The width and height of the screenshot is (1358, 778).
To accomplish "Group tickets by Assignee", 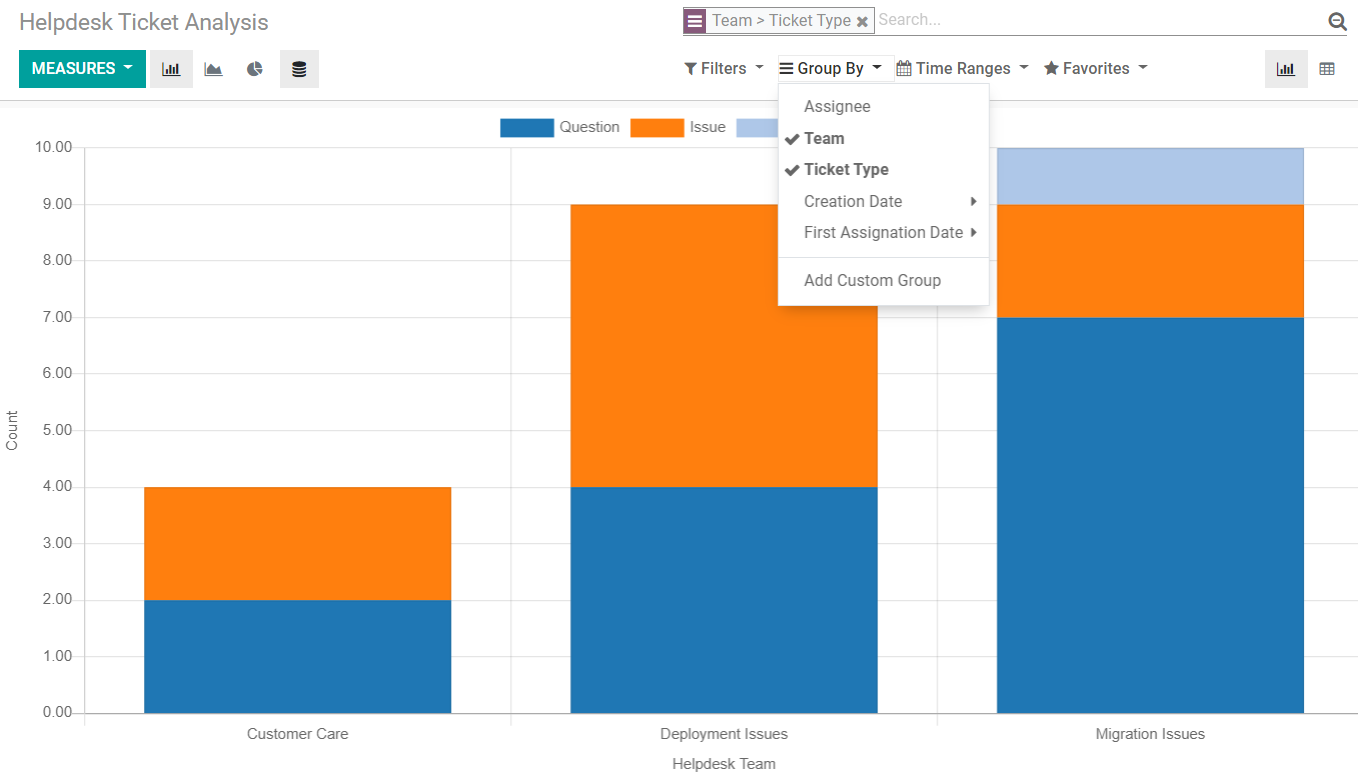I will (x=837, y=106).
